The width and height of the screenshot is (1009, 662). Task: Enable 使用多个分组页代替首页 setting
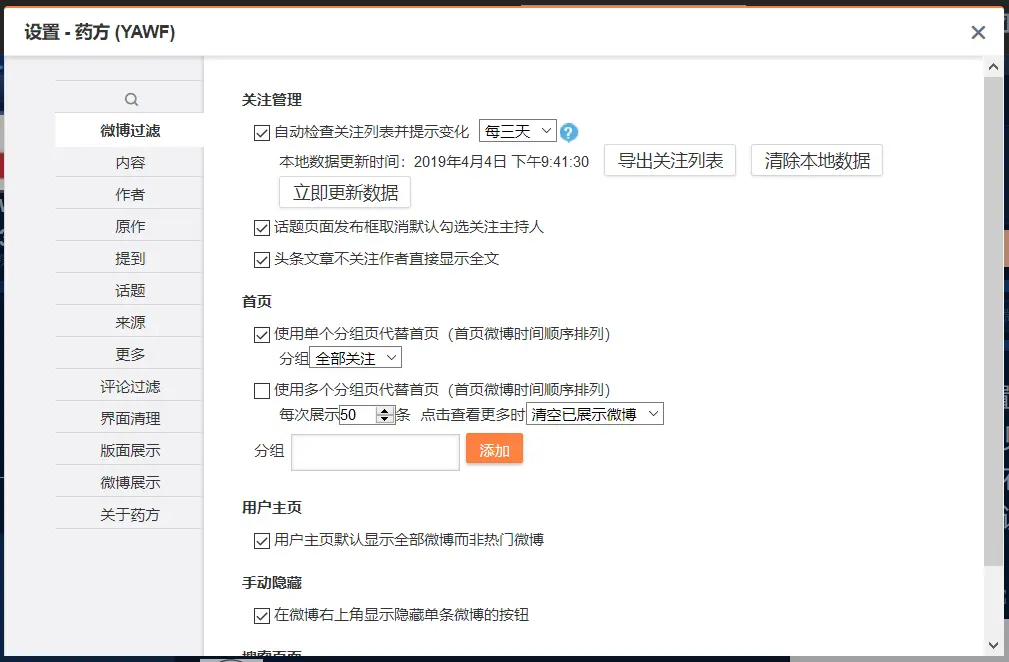261,388
